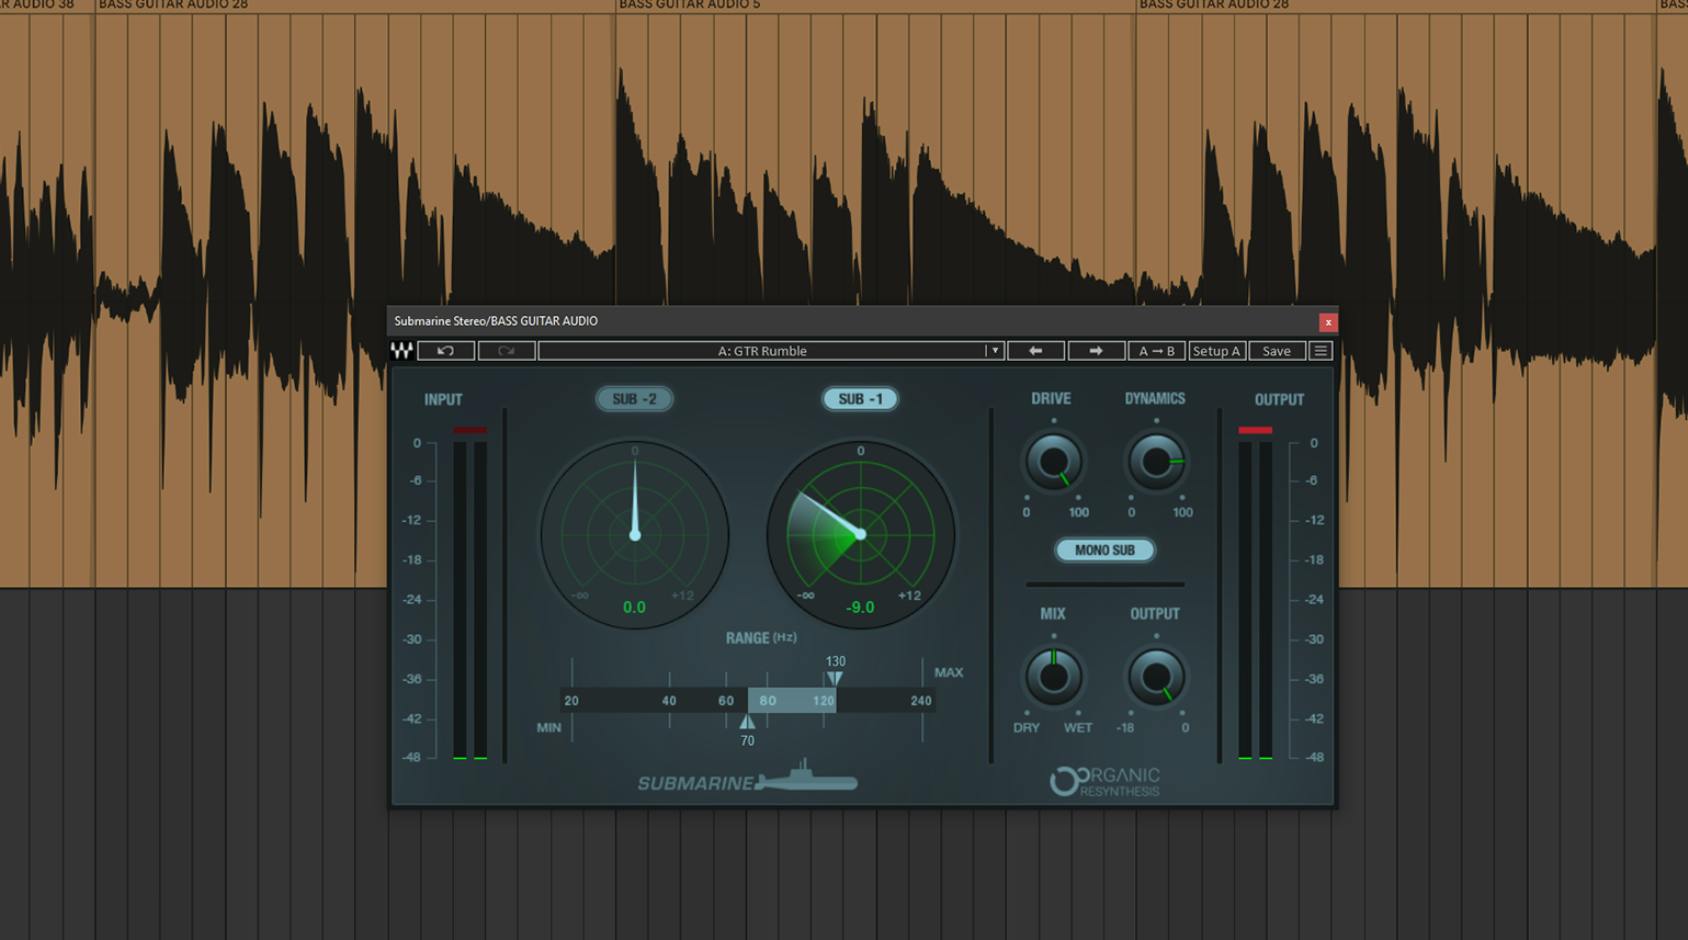Switch to Setup A toggle

tap(1217, 351)
